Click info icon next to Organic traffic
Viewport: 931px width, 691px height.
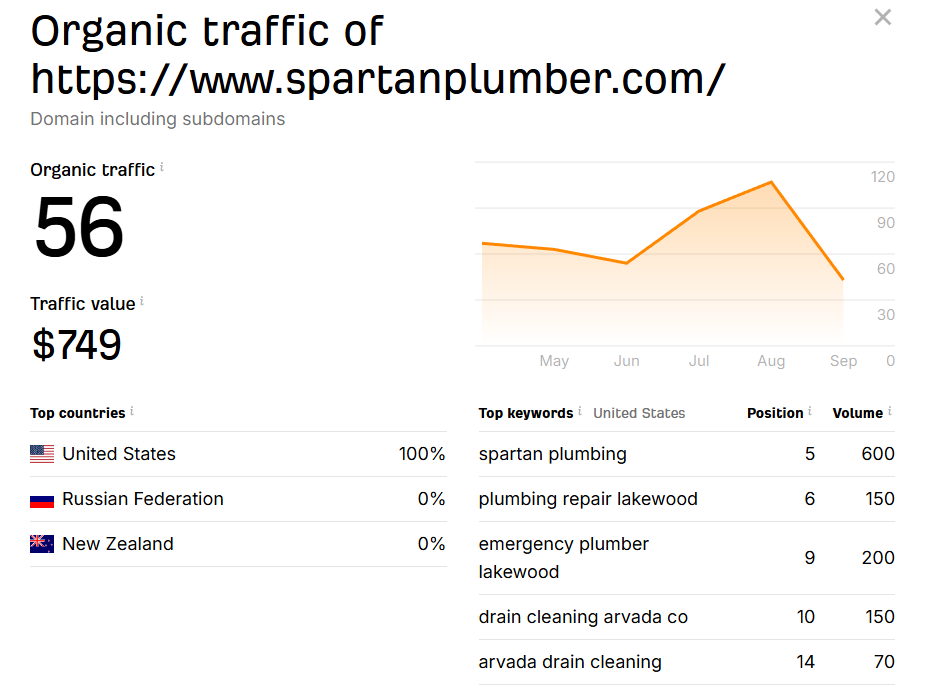pyautogui.click(x=162, y=168)
